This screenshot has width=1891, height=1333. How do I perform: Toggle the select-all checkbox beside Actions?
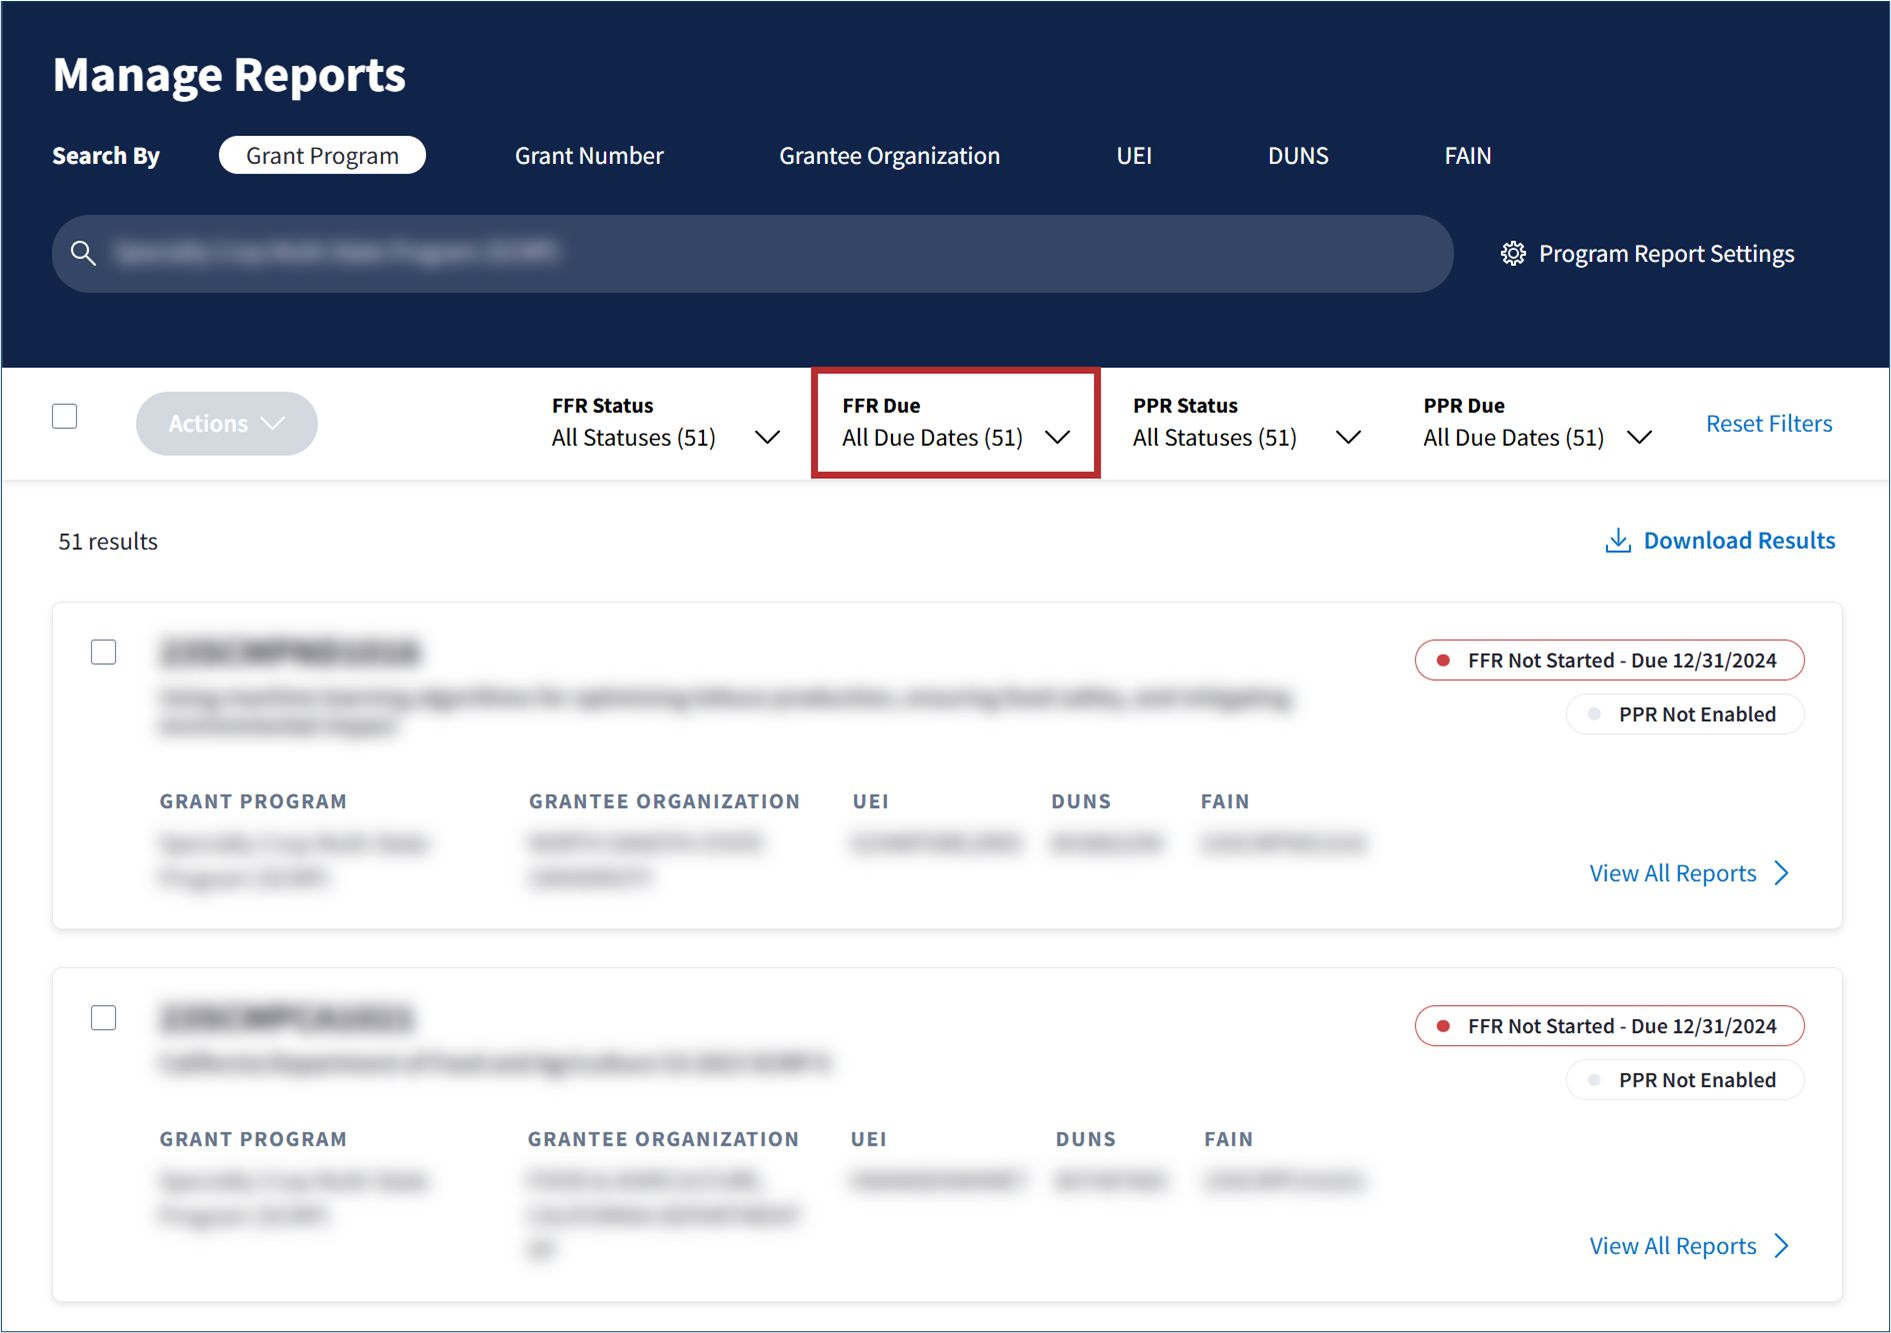(65, 417)
